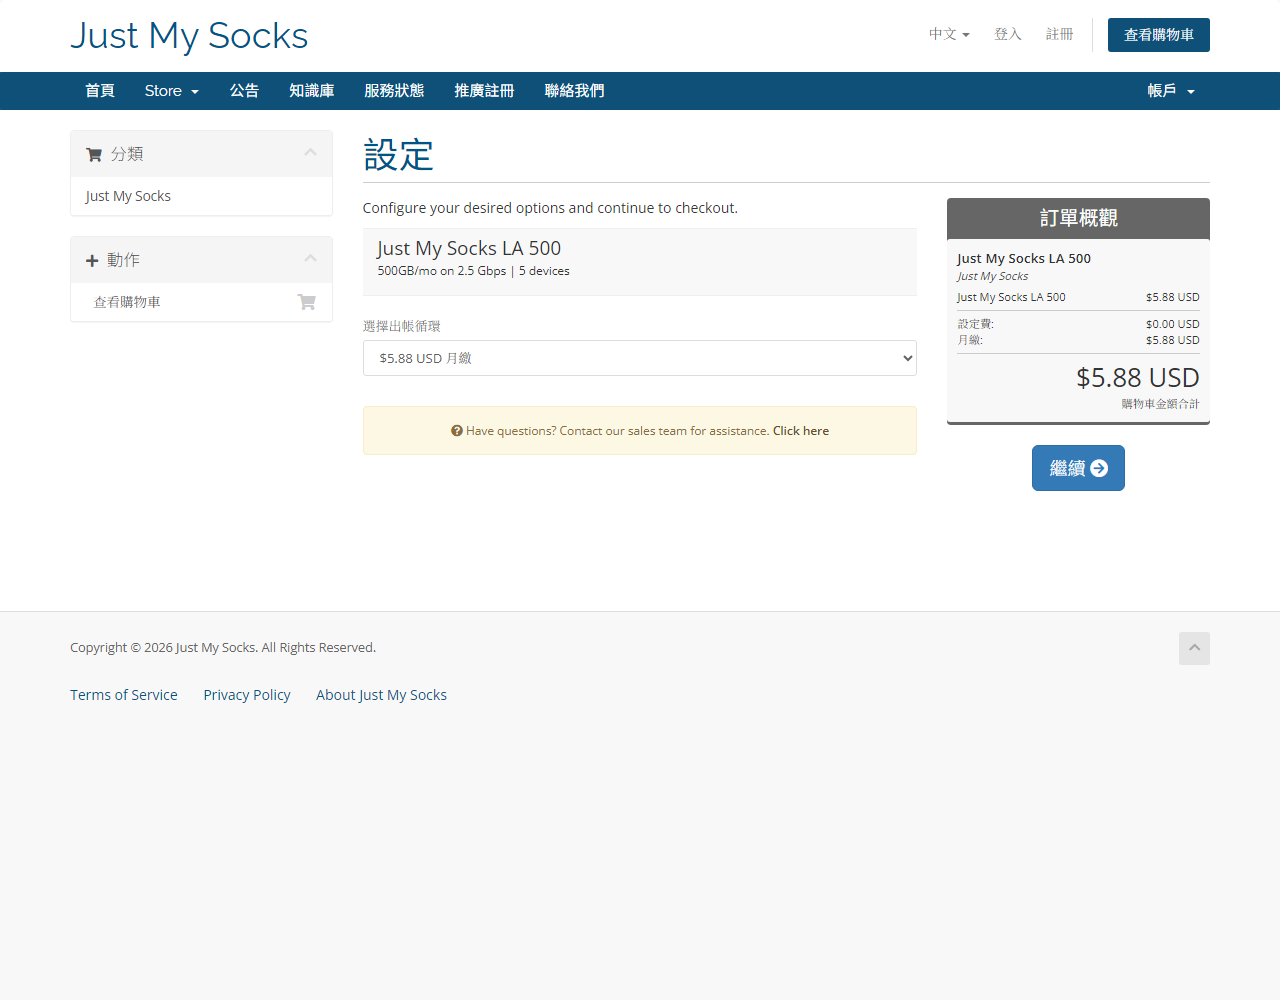
Task: Collapse the 動作 panel chevron
Action: coord(310,259)
